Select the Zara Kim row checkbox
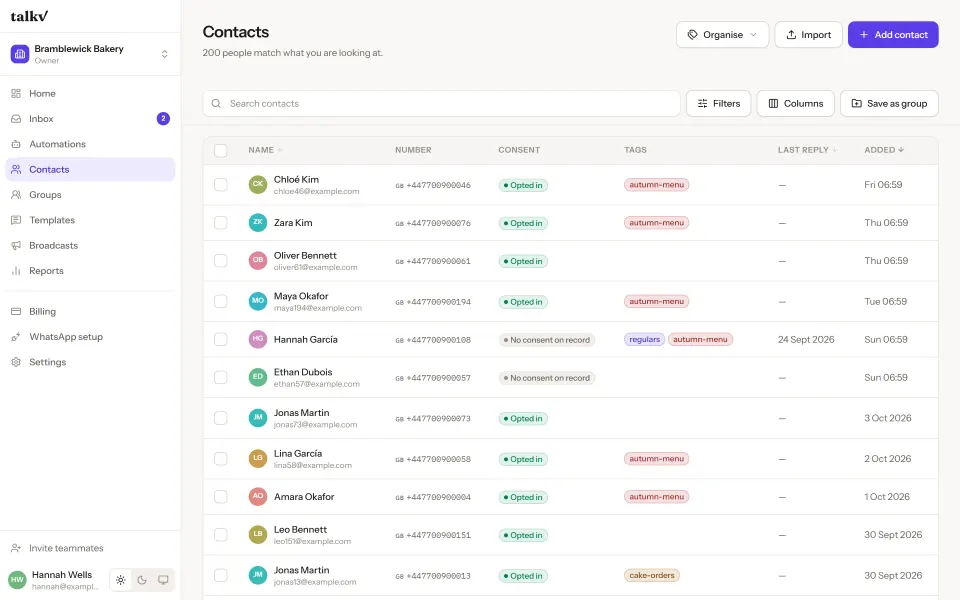The image size is (960, 600). click(220, 223)
